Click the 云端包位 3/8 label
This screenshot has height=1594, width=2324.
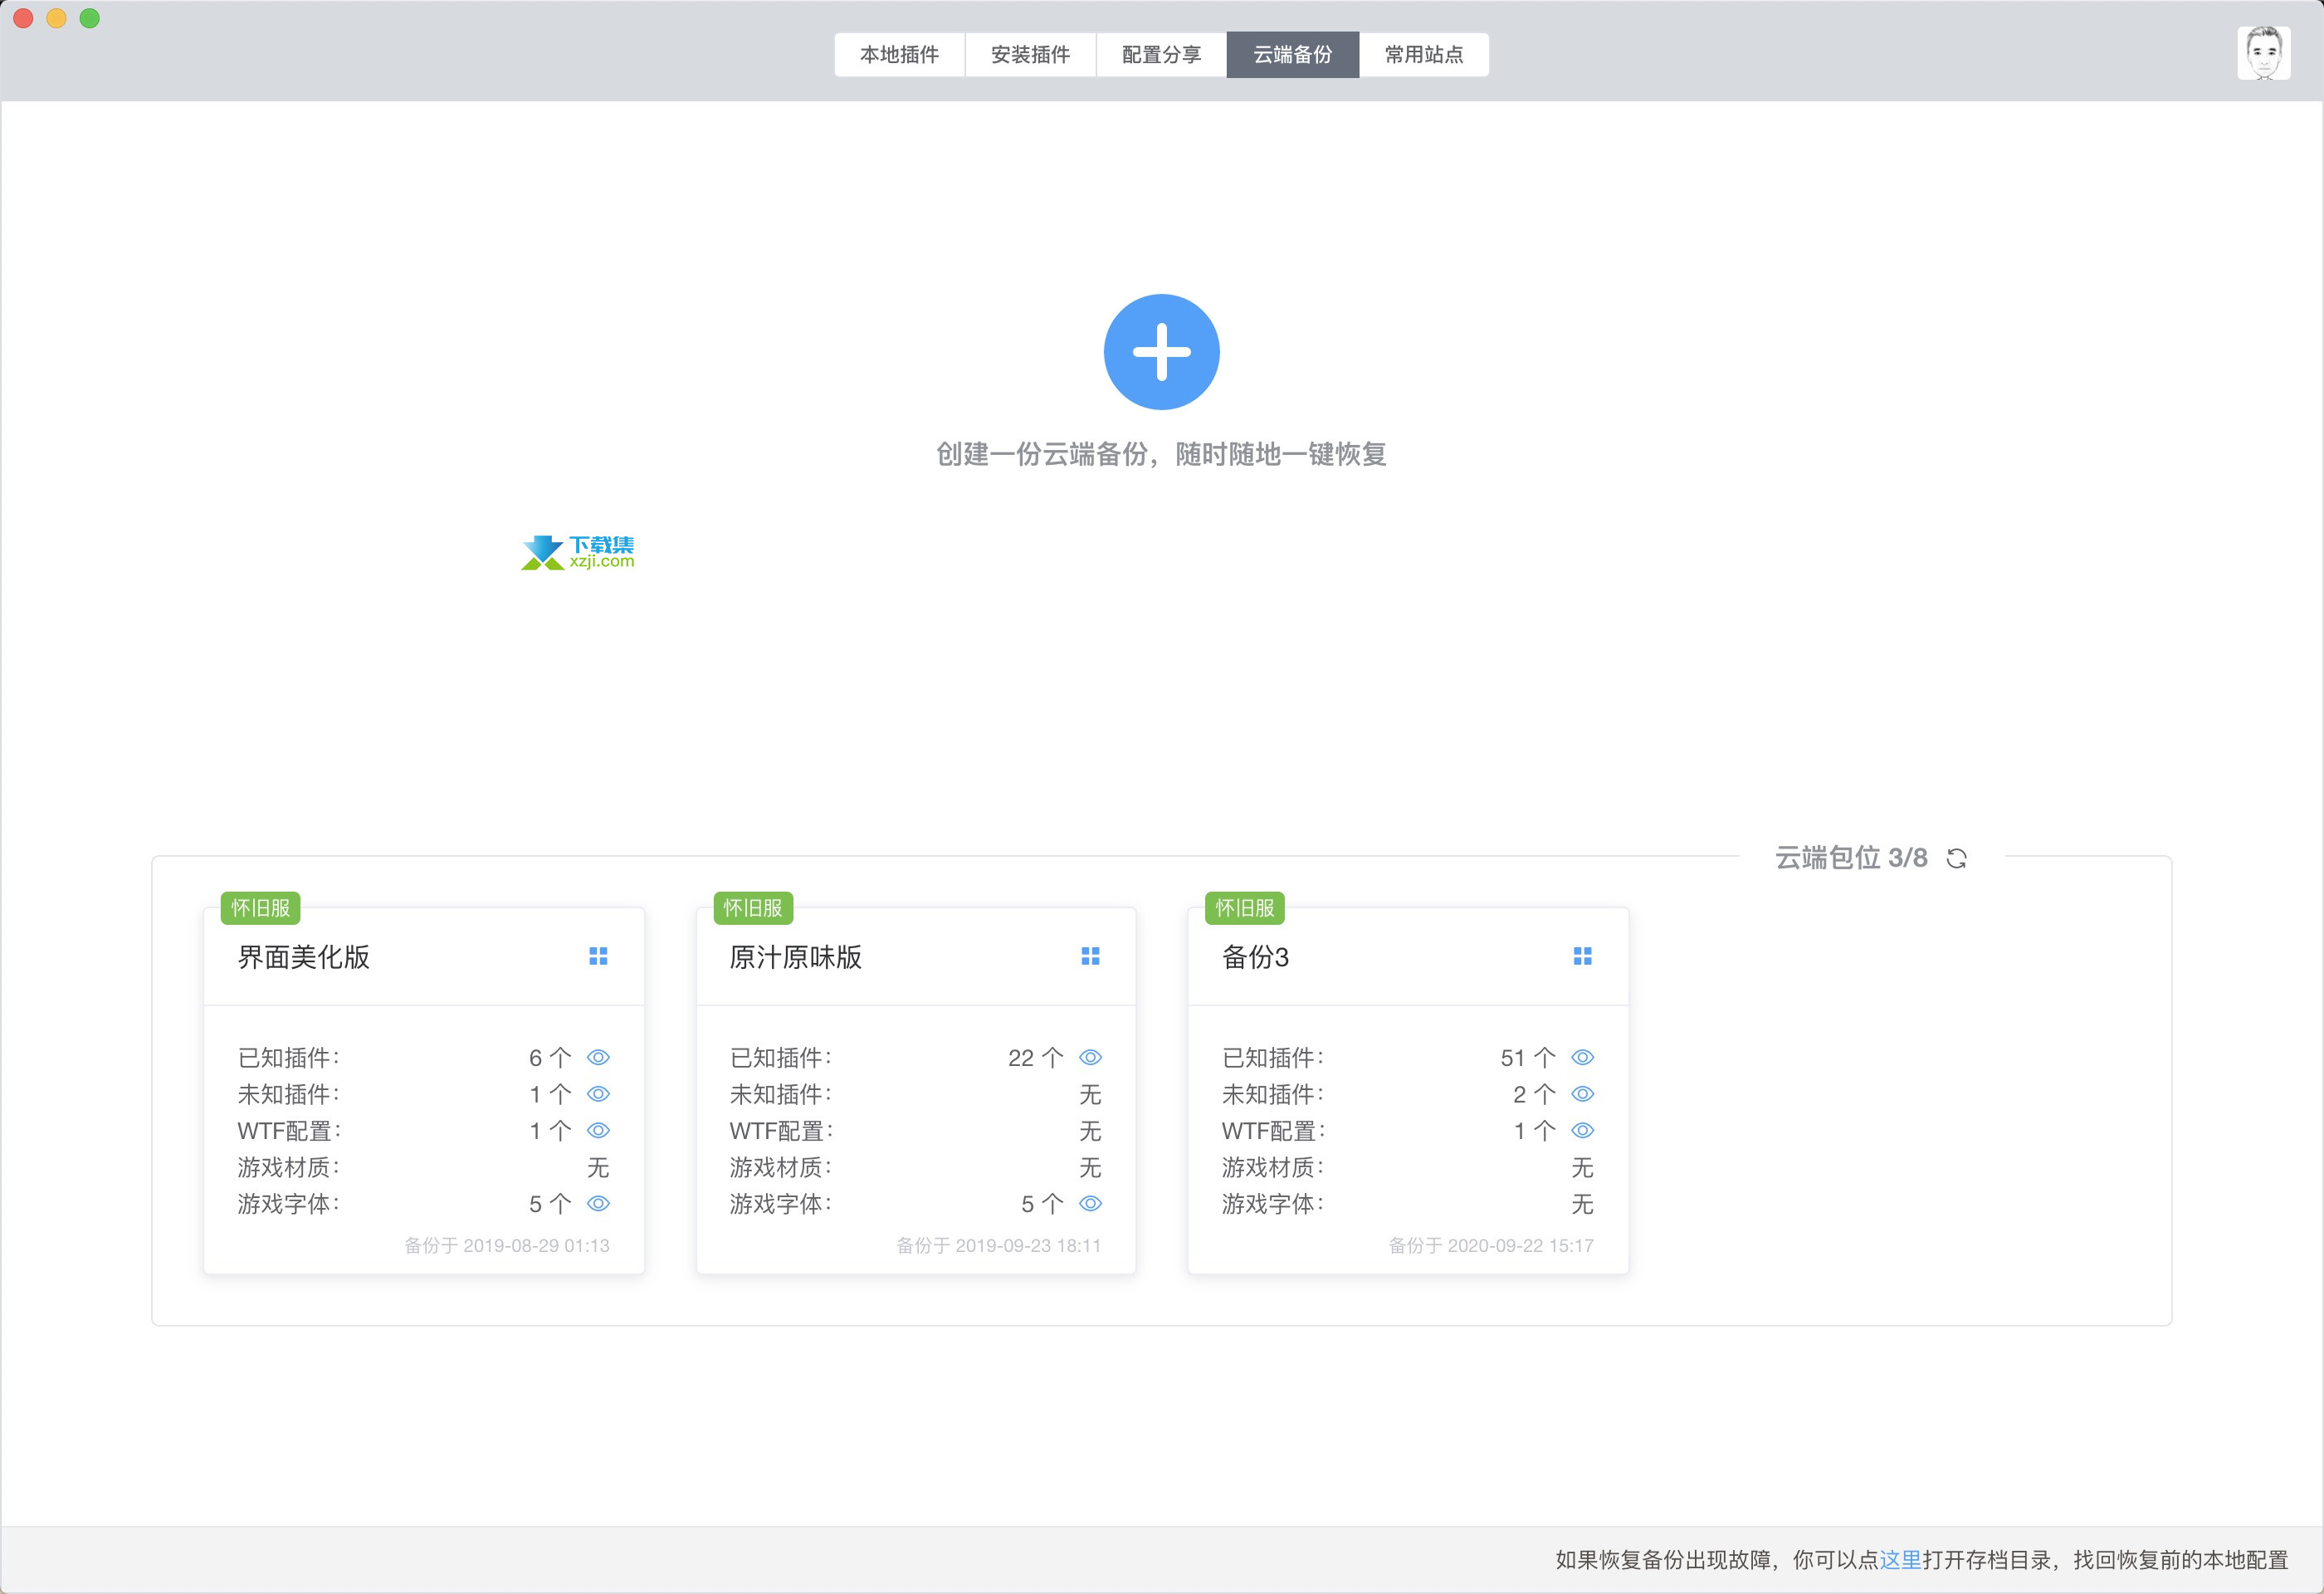[x=1851, y=858]
